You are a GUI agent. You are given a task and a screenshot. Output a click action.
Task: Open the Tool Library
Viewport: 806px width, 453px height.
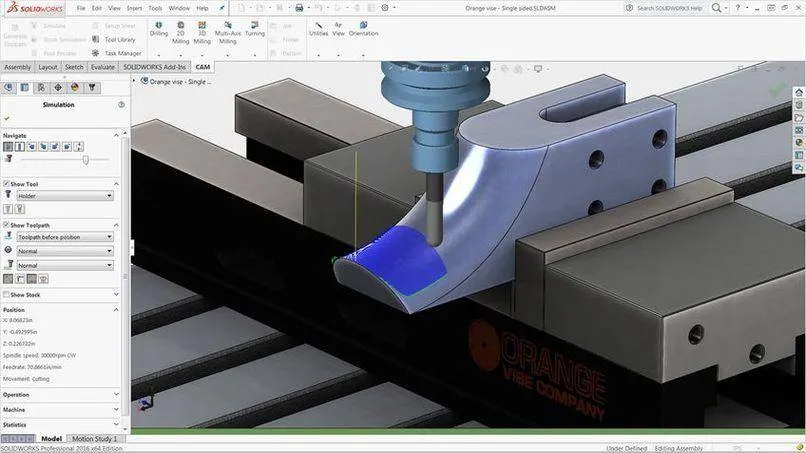[114, 40]
